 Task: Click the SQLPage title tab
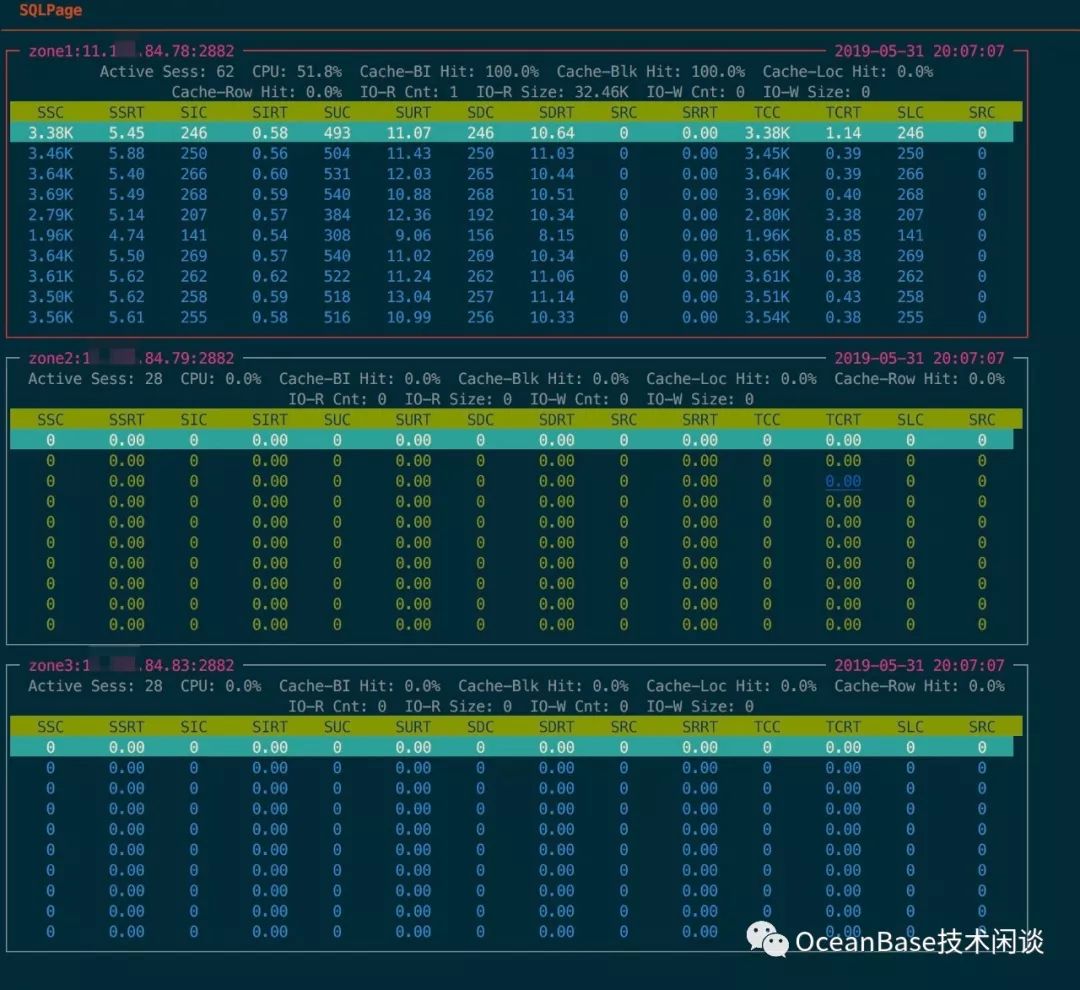pos(50,10)
